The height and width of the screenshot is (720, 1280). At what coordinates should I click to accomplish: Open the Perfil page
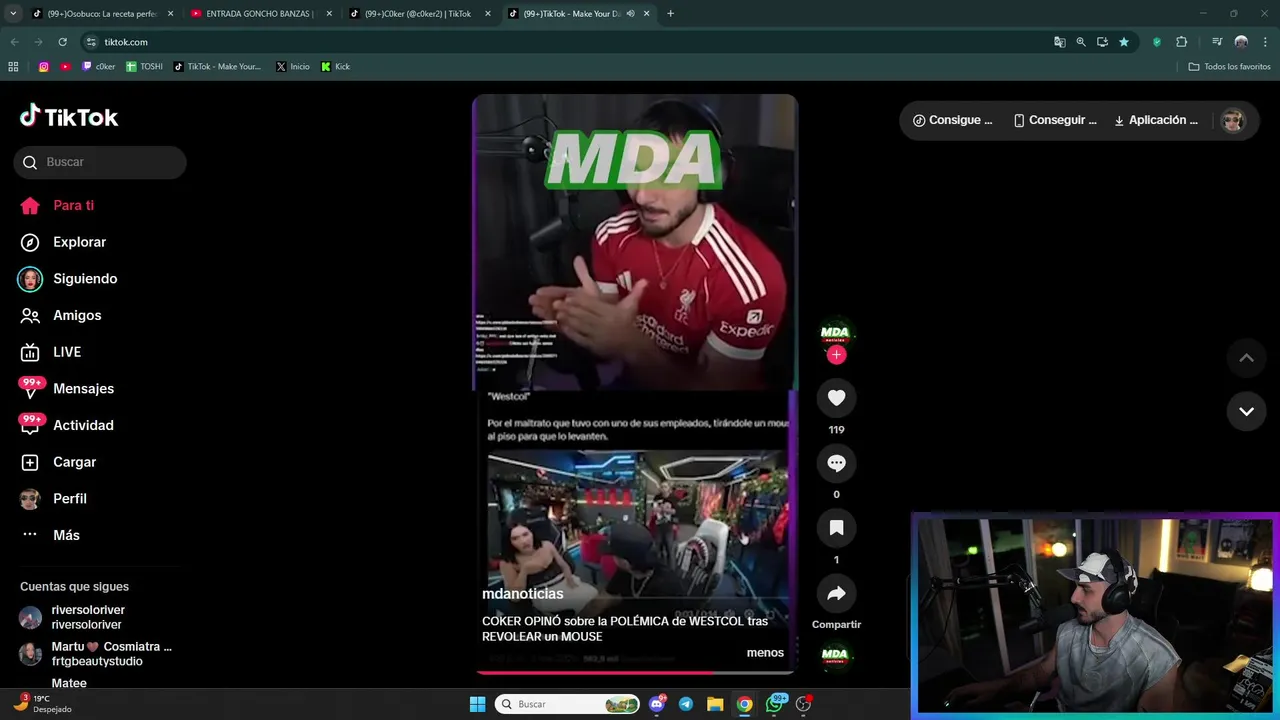point(55,498)
